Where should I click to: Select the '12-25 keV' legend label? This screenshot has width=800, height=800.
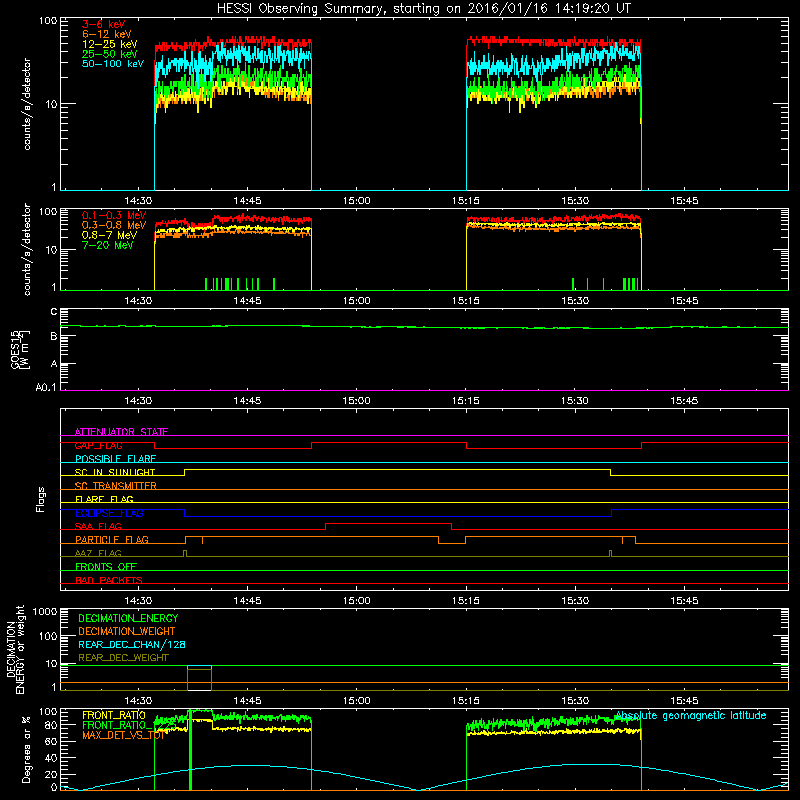point(110,44)
